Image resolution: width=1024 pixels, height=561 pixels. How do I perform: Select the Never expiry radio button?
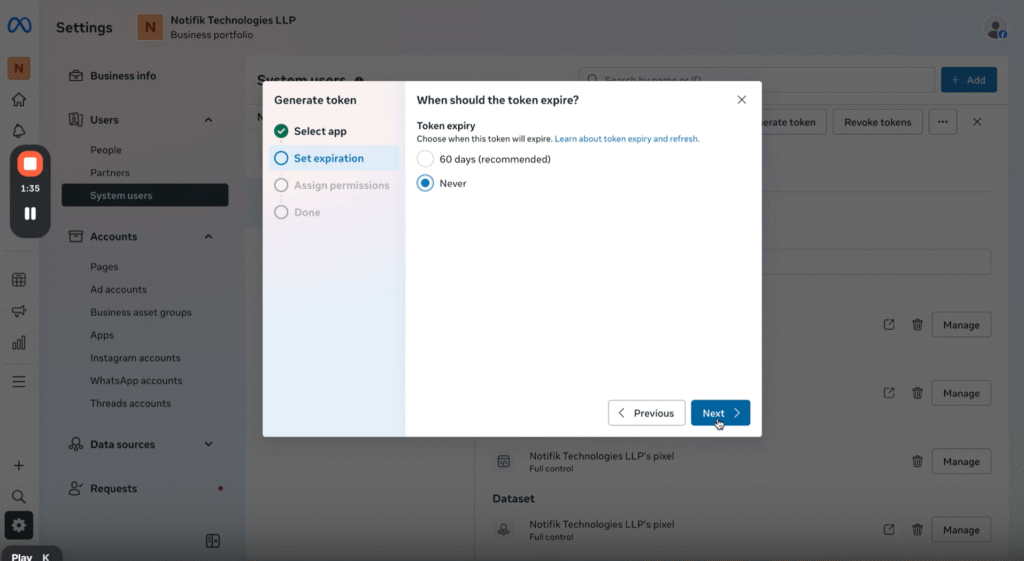click(x=426, y=183)
